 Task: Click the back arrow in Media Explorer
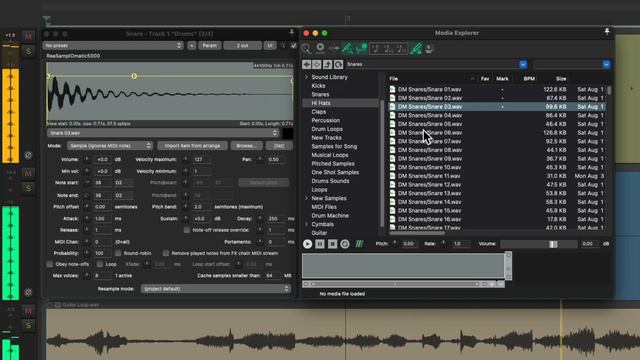[x=306, y=64]
